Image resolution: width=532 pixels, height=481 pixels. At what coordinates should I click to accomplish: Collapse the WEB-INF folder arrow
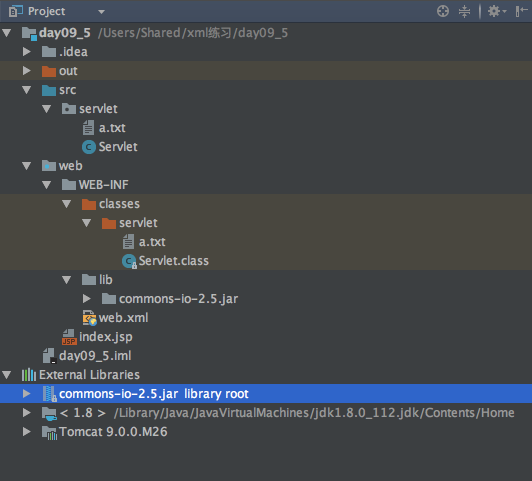coord(46,185)
